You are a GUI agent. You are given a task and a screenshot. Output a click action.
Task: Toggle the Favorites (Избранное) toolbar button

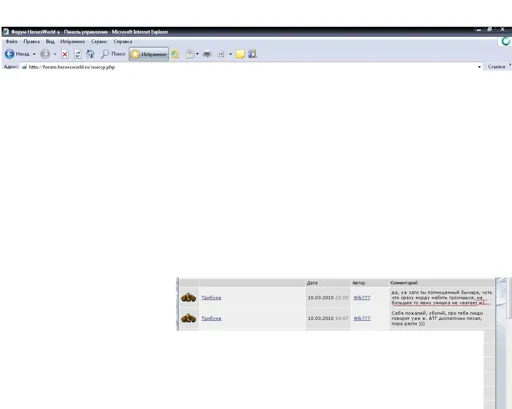pyautogui.click(x=149, y=54)
